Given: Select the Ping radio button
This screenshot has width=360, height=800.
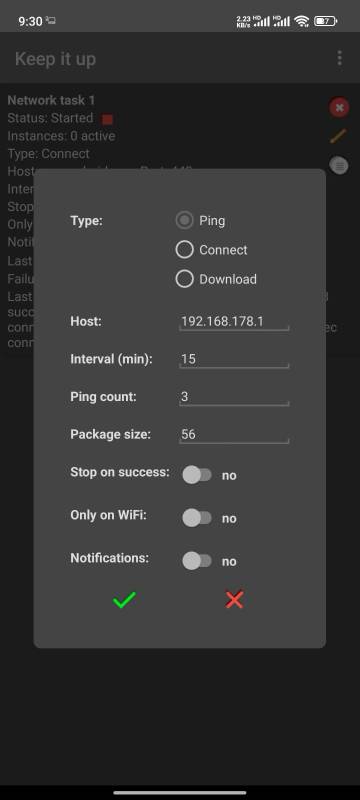Looking at the screenshot, I should pos(185,220).
